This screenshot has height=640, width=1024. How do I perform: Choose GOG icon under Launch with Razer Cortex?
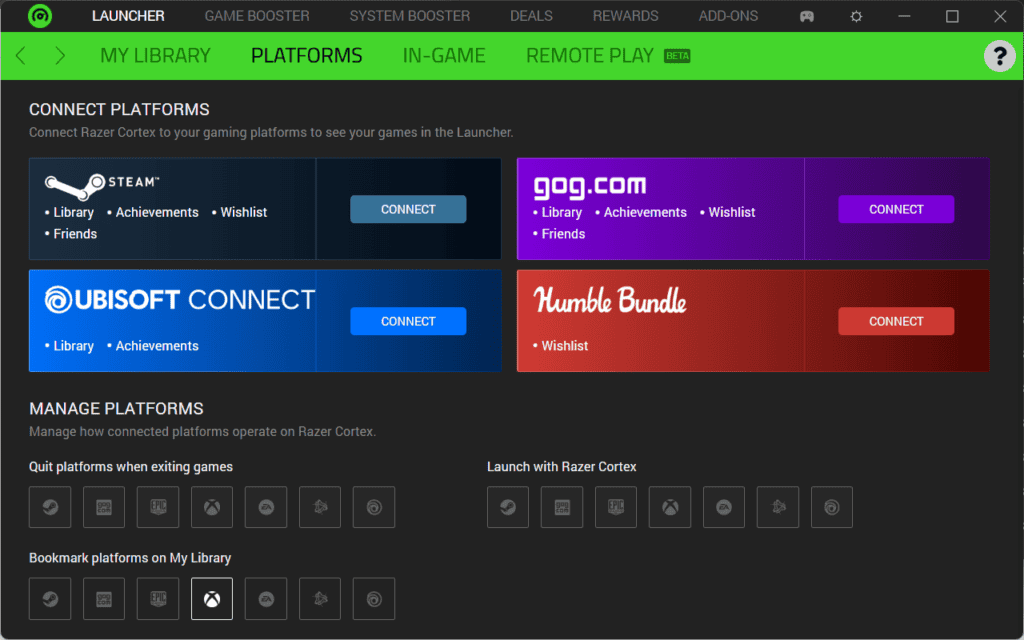[x=562, y=507]
